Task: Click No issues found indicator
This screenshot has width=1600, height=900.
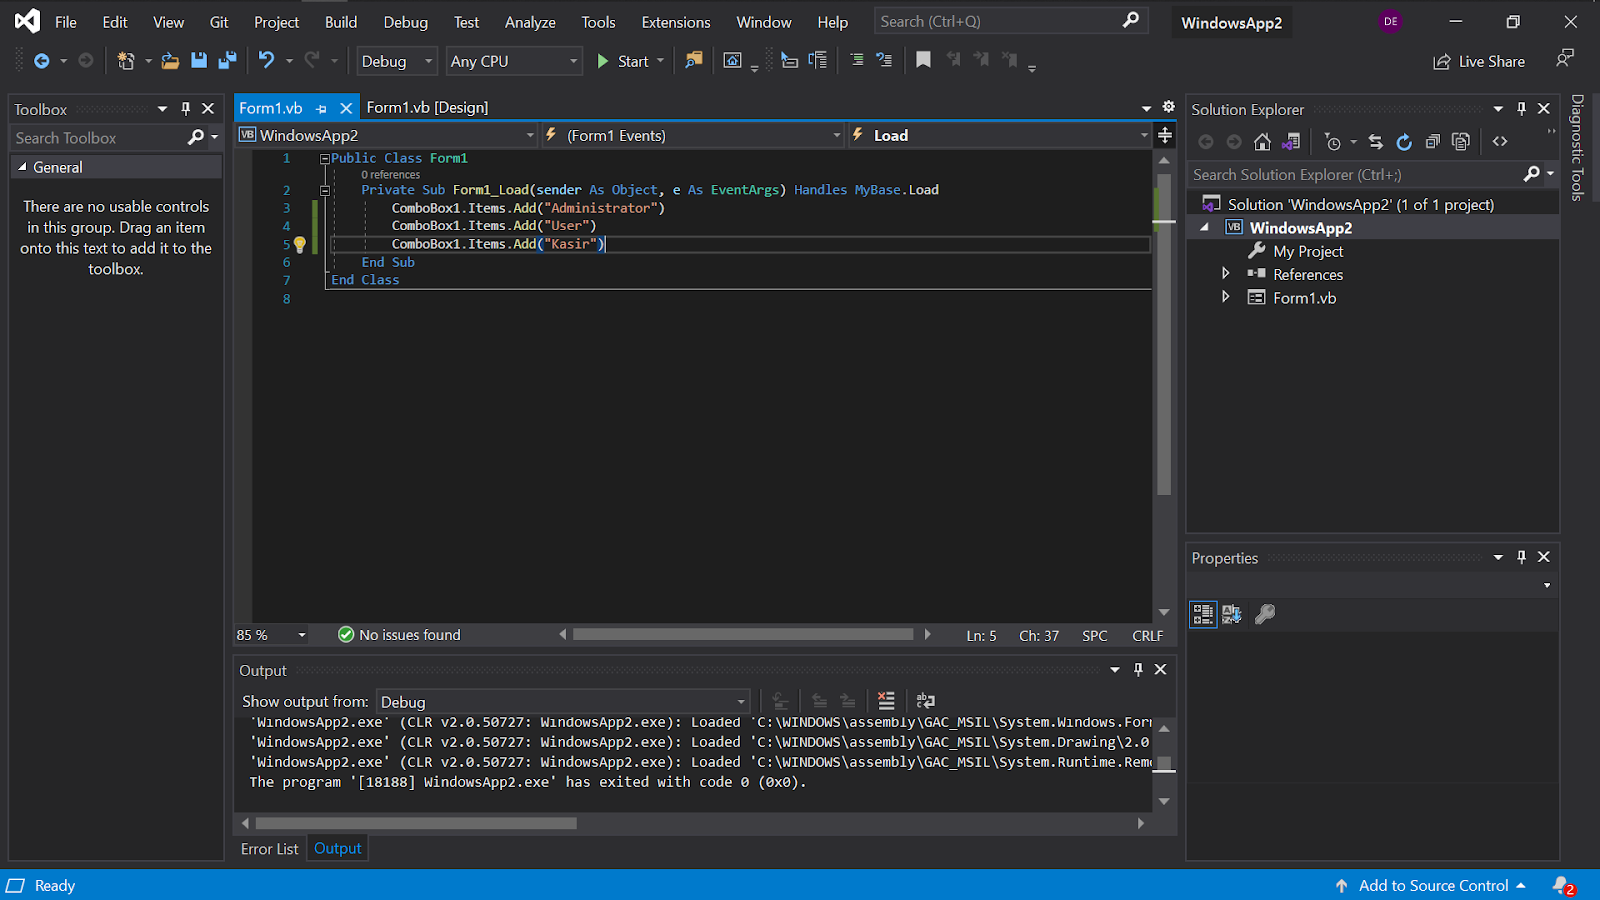Action: point(399,635)
